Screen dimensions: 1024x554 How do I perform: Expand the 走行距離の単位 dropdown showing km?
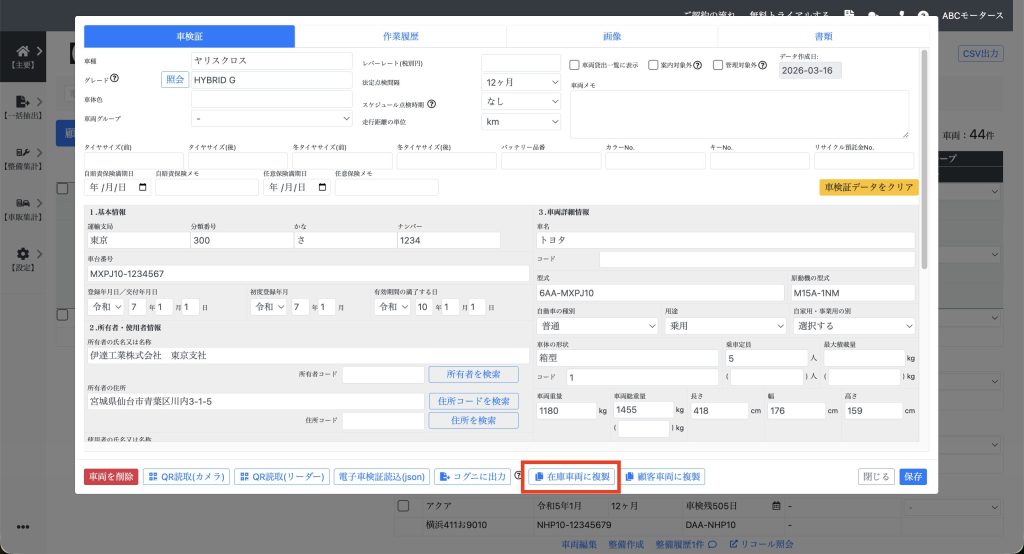point(521,121)
